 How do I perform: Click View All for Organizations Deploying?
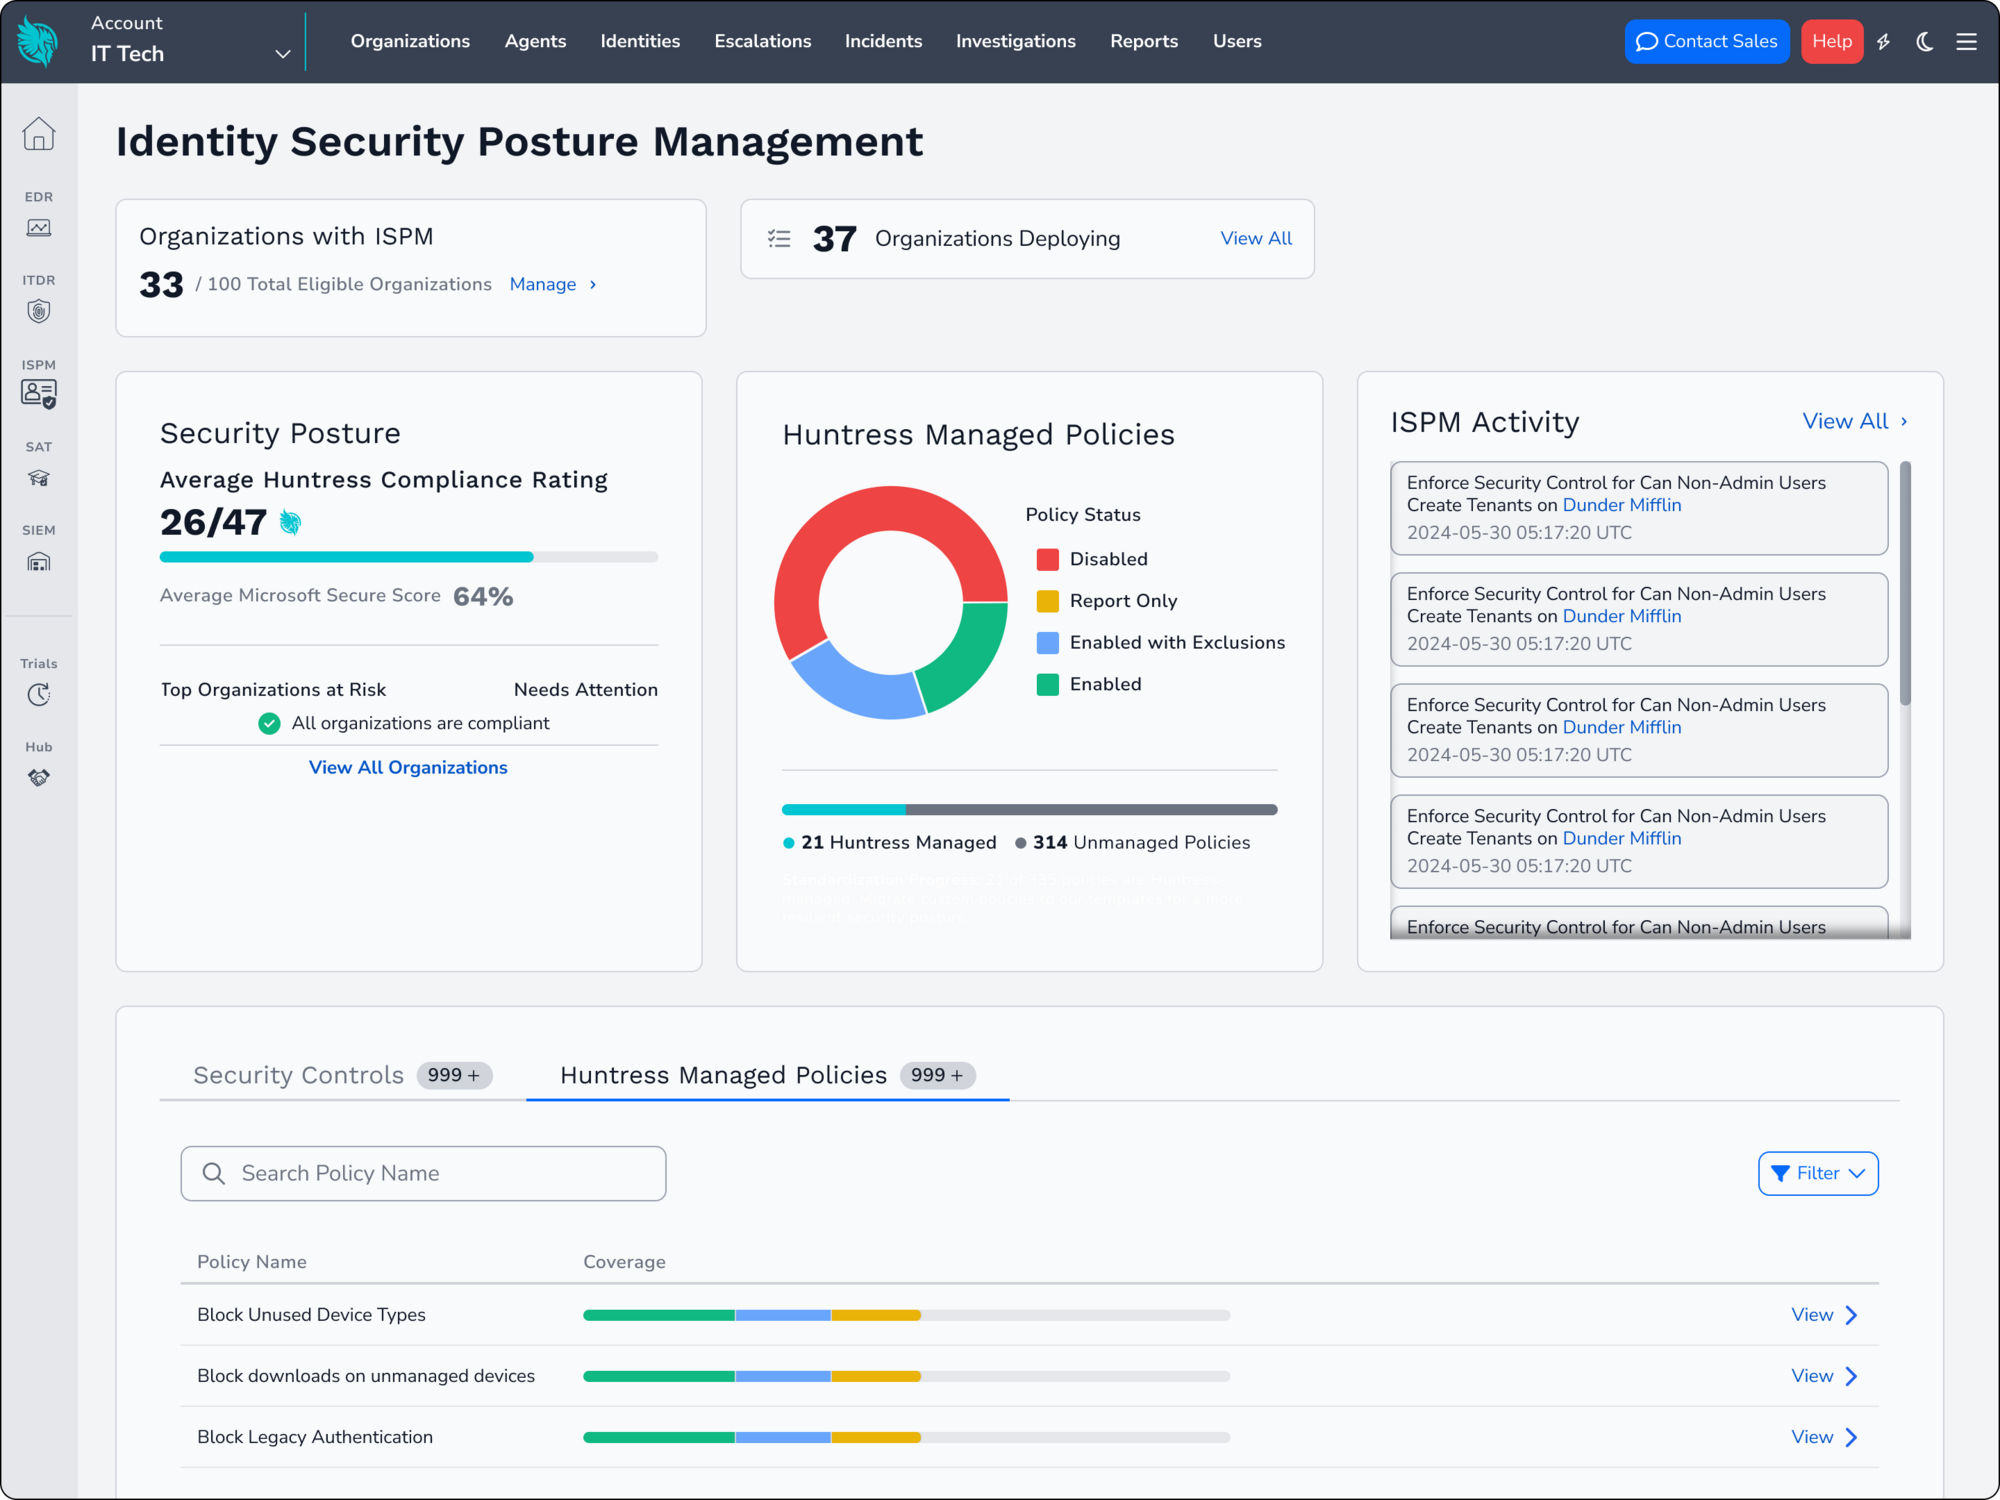pyautogui.click(x=1256, y=239)
